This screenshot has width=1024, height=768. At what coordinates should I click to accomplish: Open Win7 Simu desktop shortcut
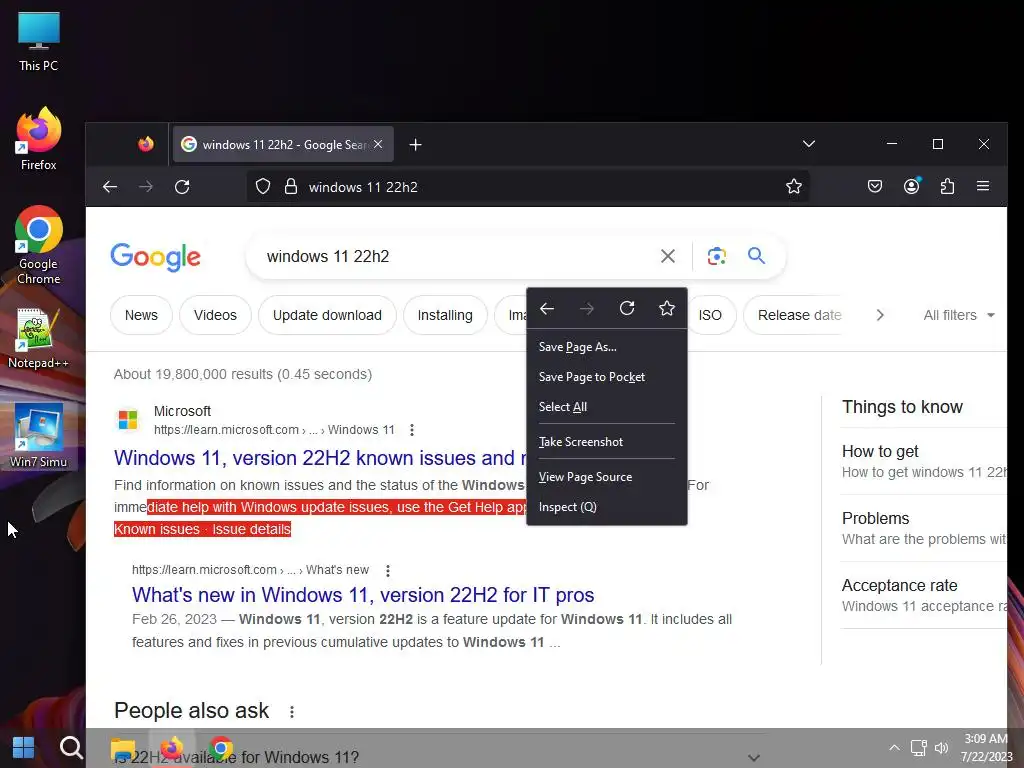coord(39,436)
